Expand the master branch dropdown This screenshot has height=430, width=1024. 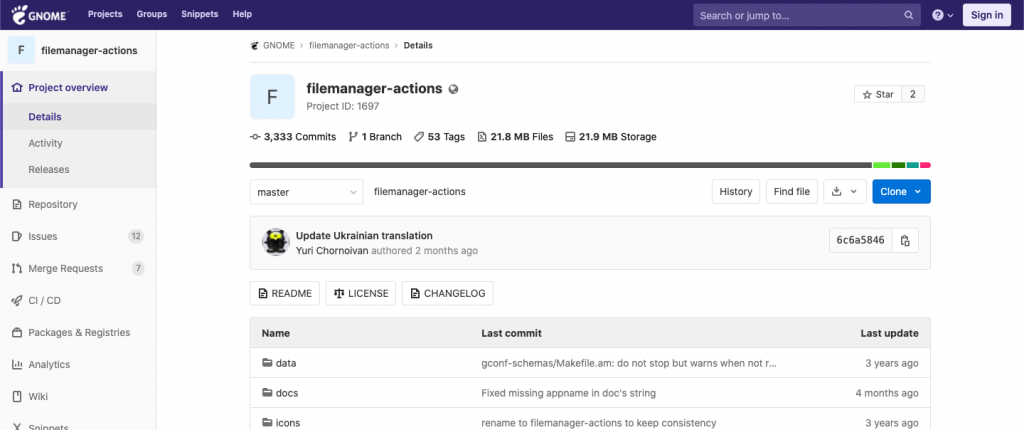point(306,192)
